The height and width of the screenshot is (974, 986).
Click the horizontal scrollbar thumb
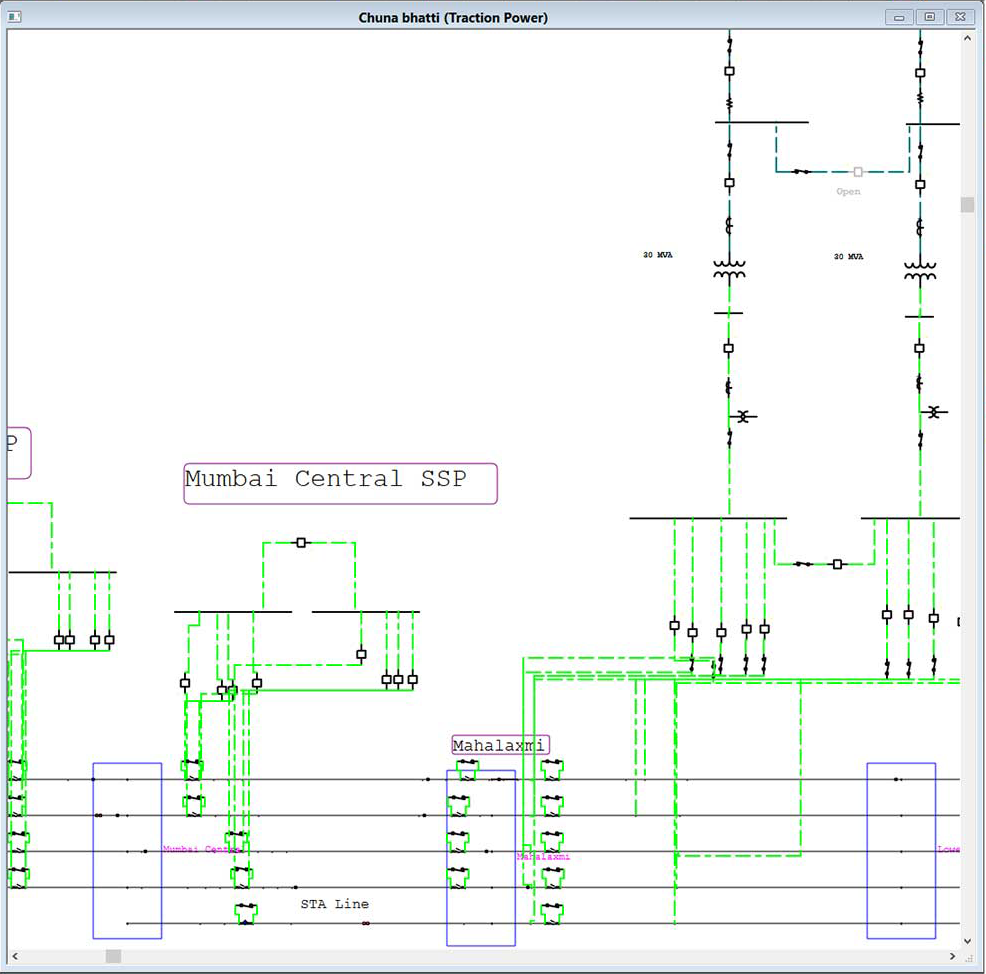[x=113, y=957]
